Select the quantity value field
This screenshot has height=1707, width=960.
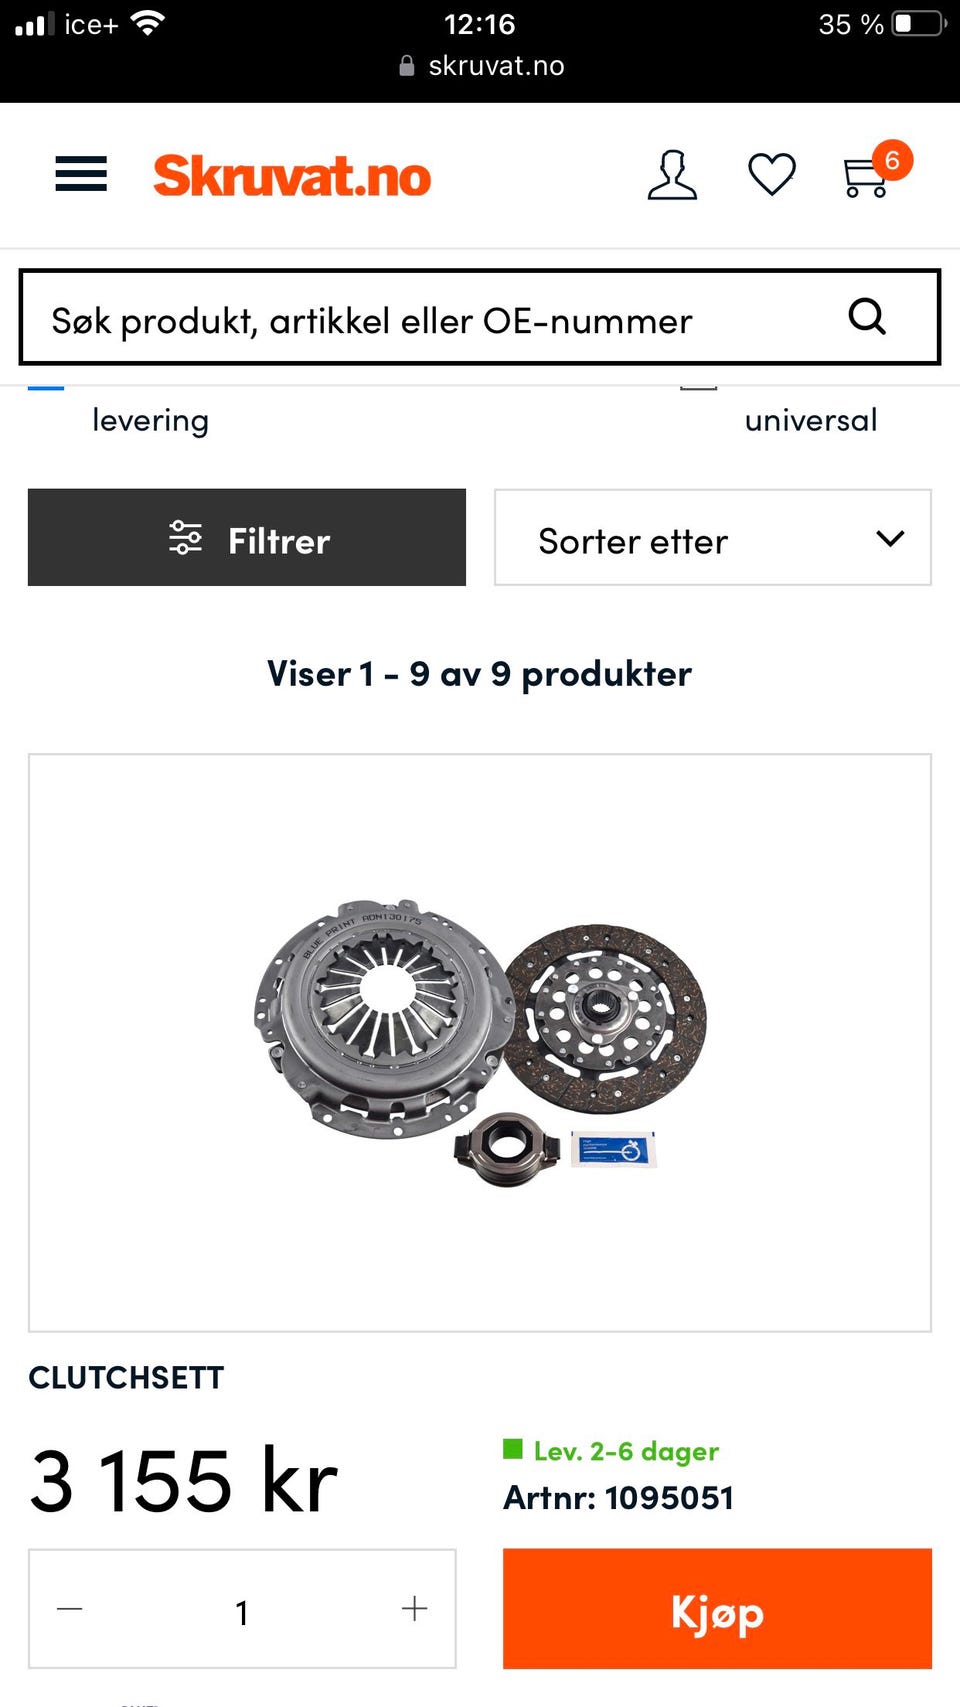(x=242, y=1611)
